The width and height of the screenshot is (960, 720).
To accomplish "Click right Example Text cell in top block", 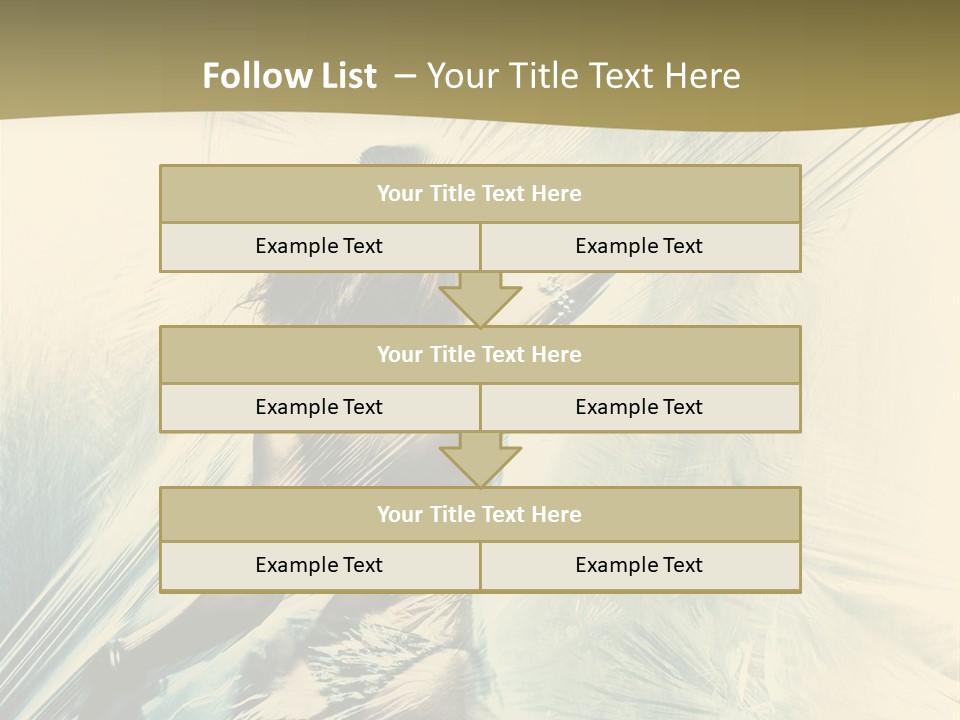I will [x=639, y=247].
